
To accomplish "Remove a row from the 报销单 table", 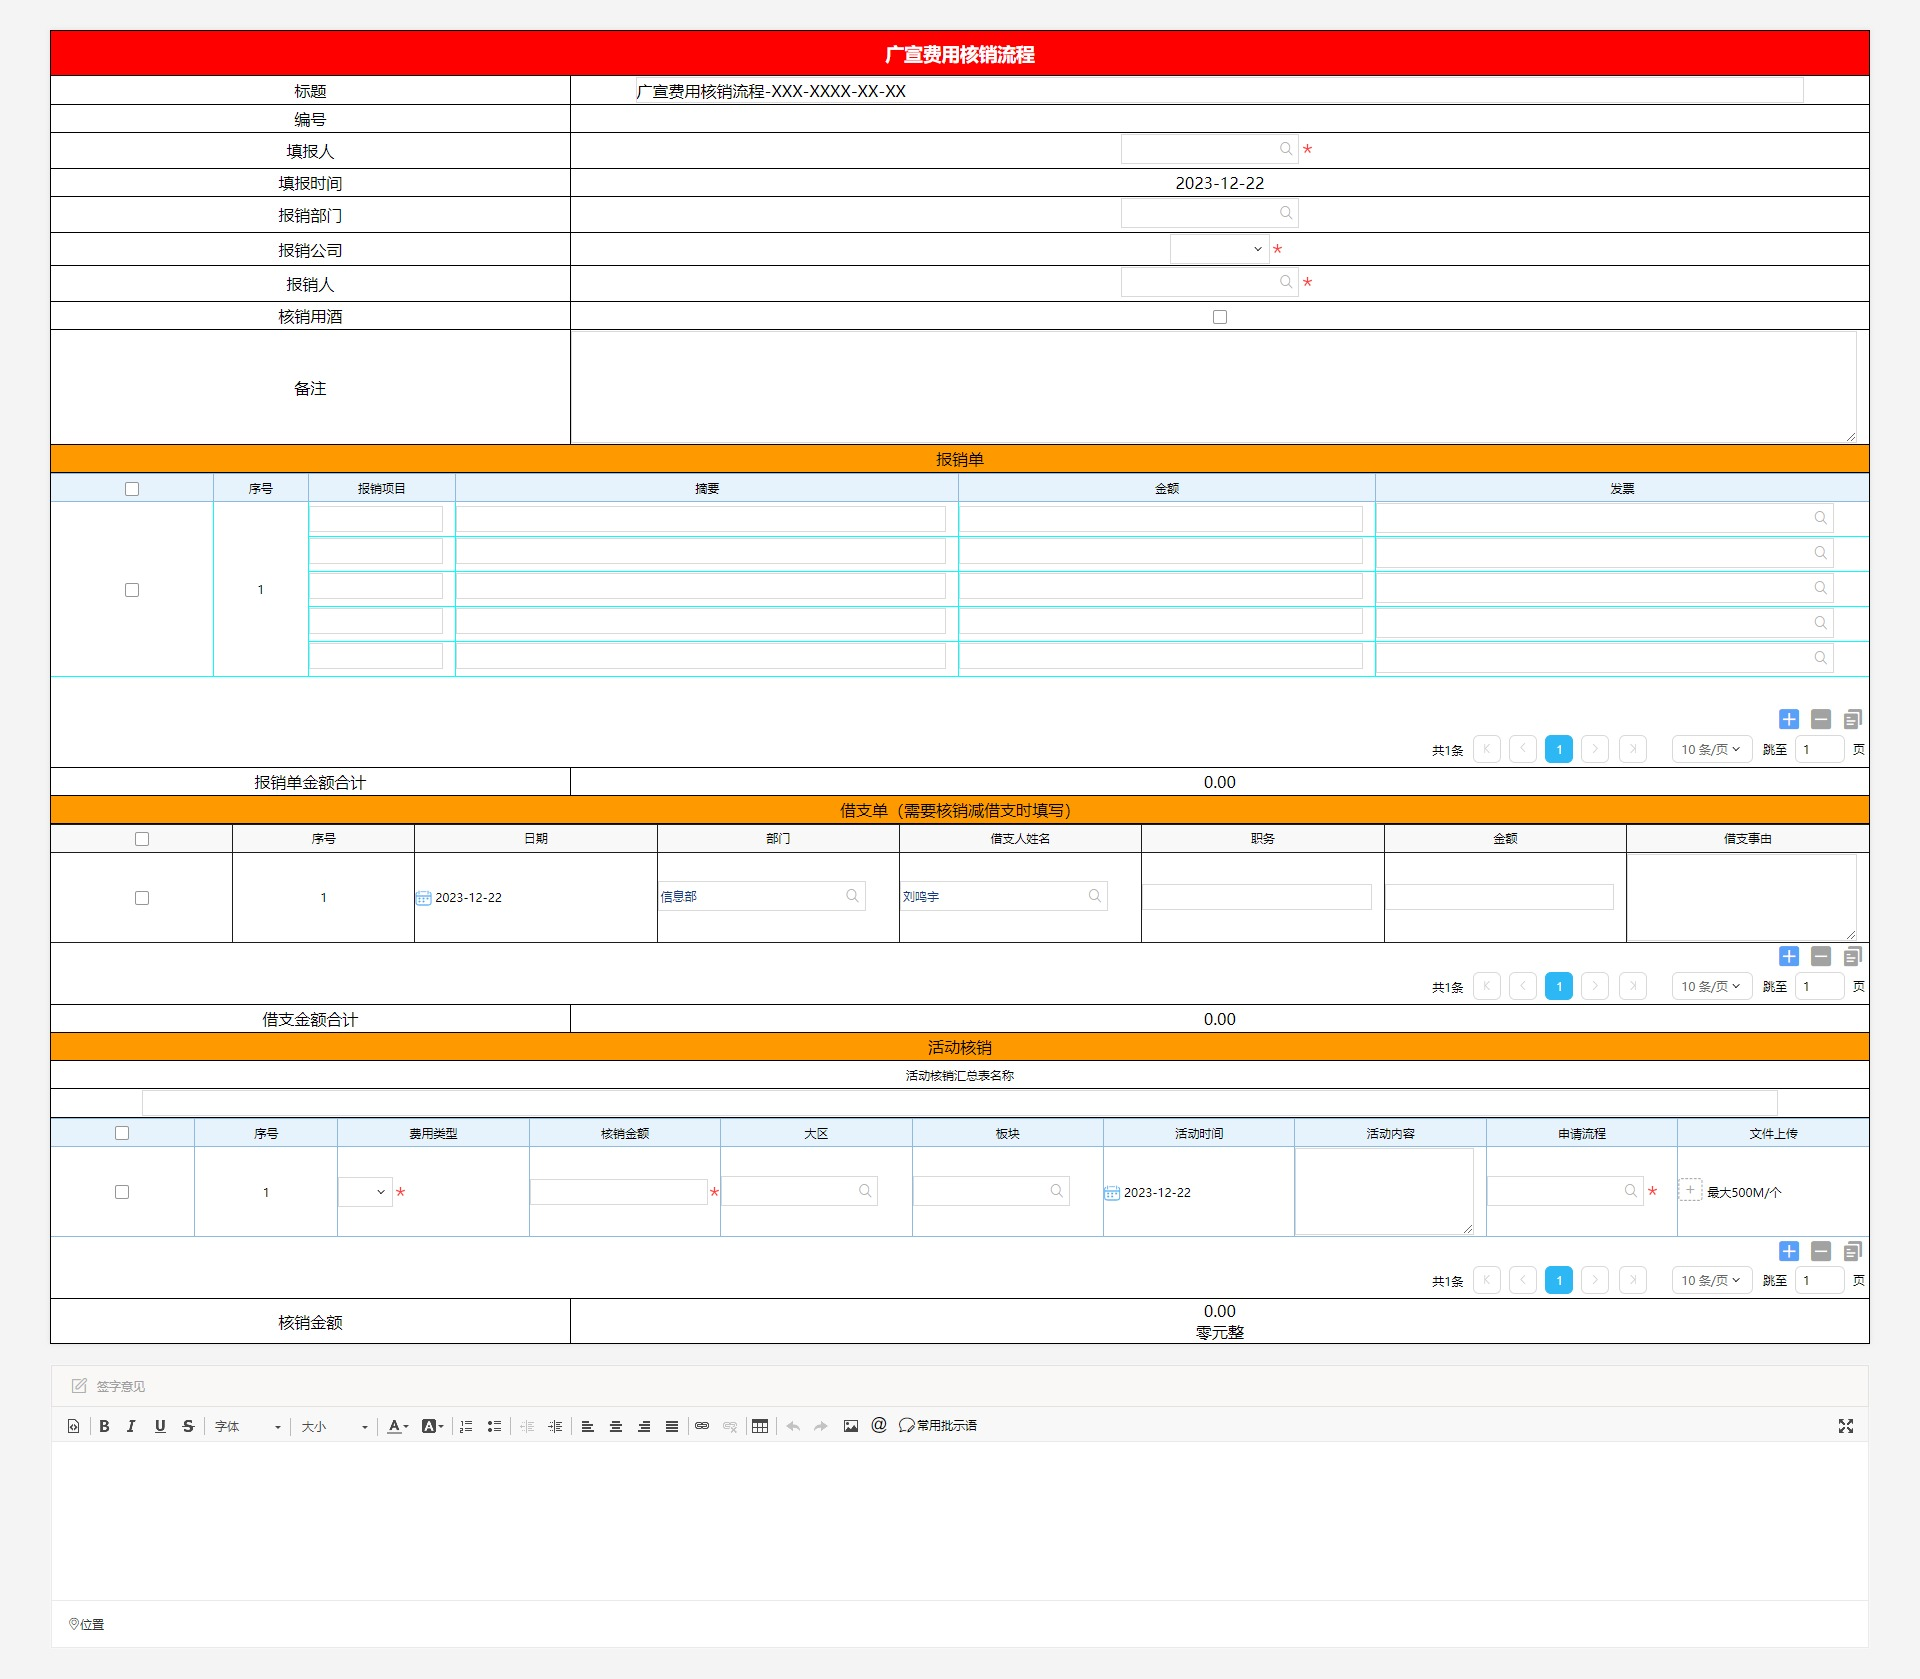I will tap(1821, 719).
